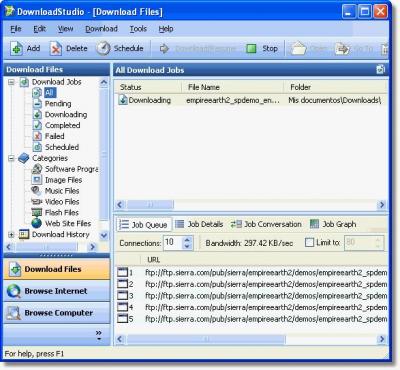
Task: Select the empireearth2_spdemo_en file name
Action: [x=233, y=100]
